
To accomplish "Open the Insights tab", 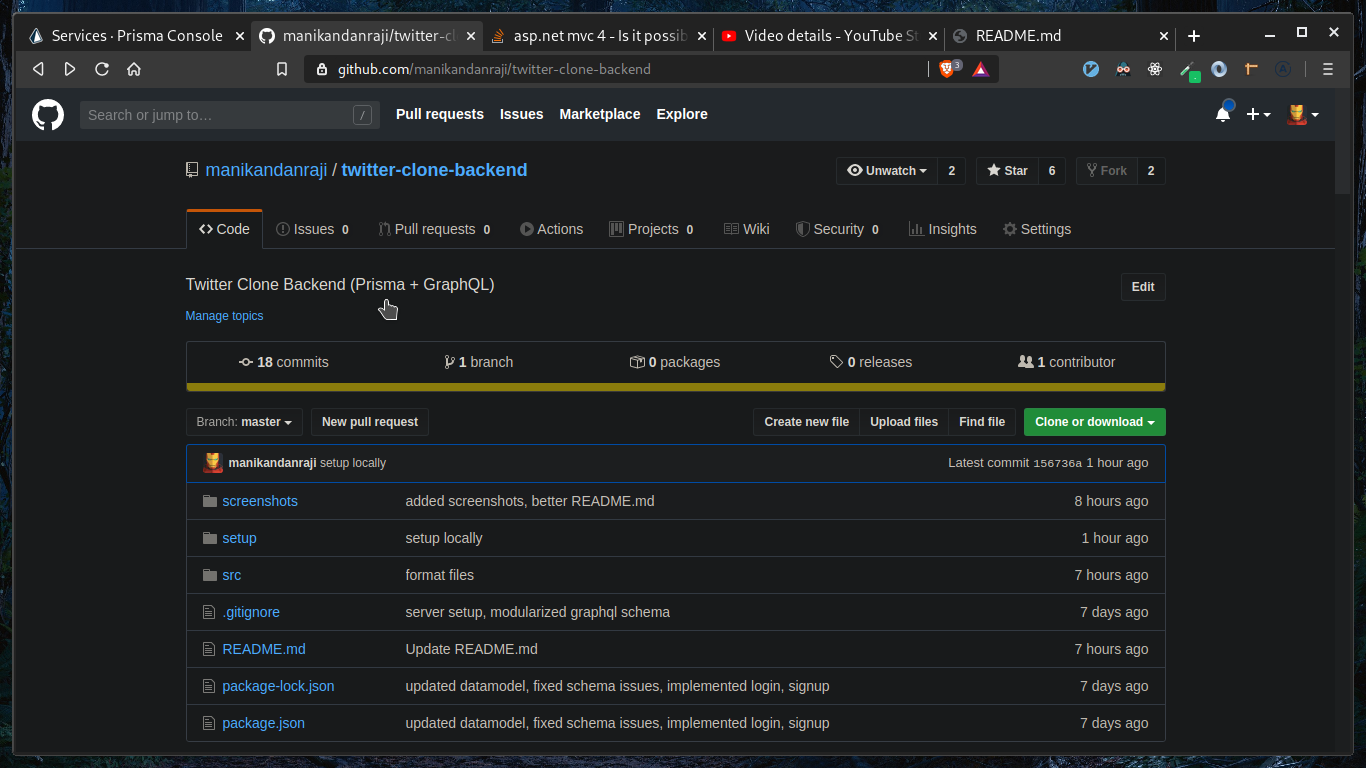I will tap(942, 229).
